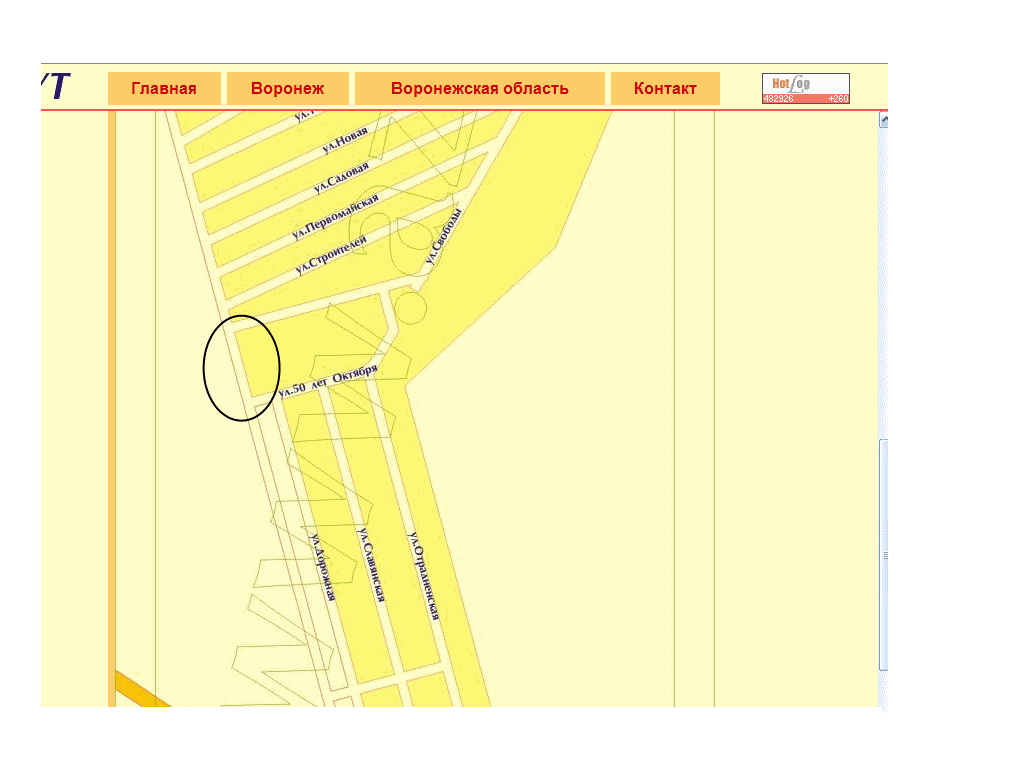The height and width of the screenshot is (768, 1024).
Task: Go to the Воронеж page
Action: [287, 88]
